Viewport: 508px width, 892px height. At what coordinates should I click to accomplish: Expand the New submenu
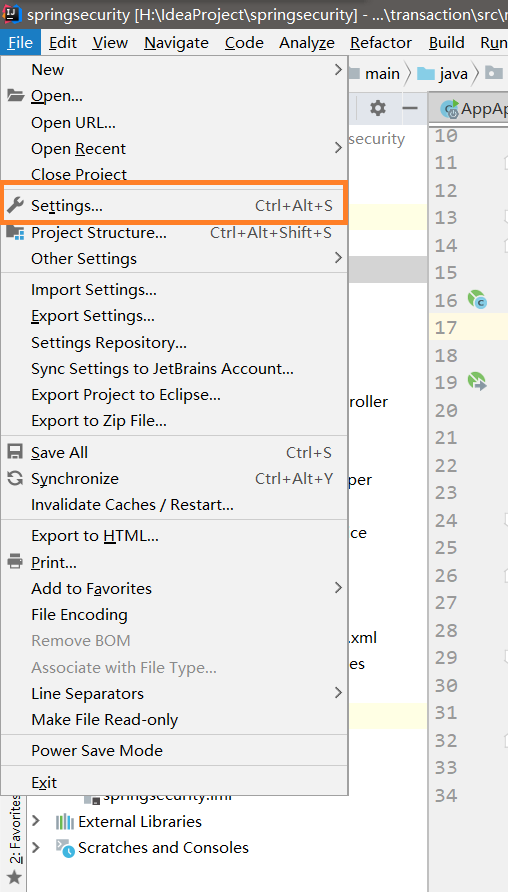(x=174, y=69)
